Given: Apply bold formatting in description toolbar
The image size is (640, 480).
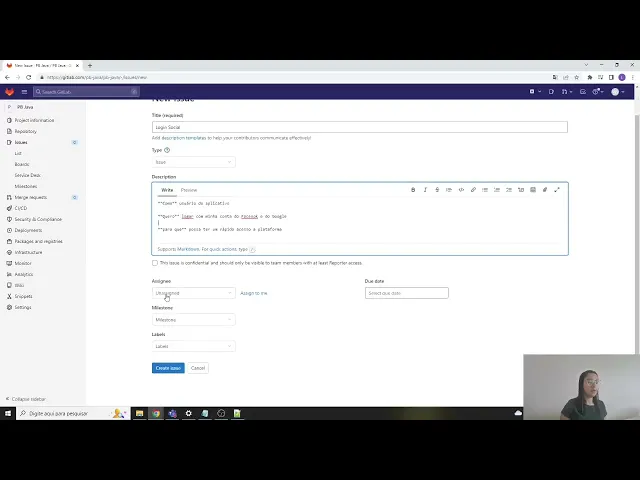Looking at the screenshot, I should pos(413,190).
